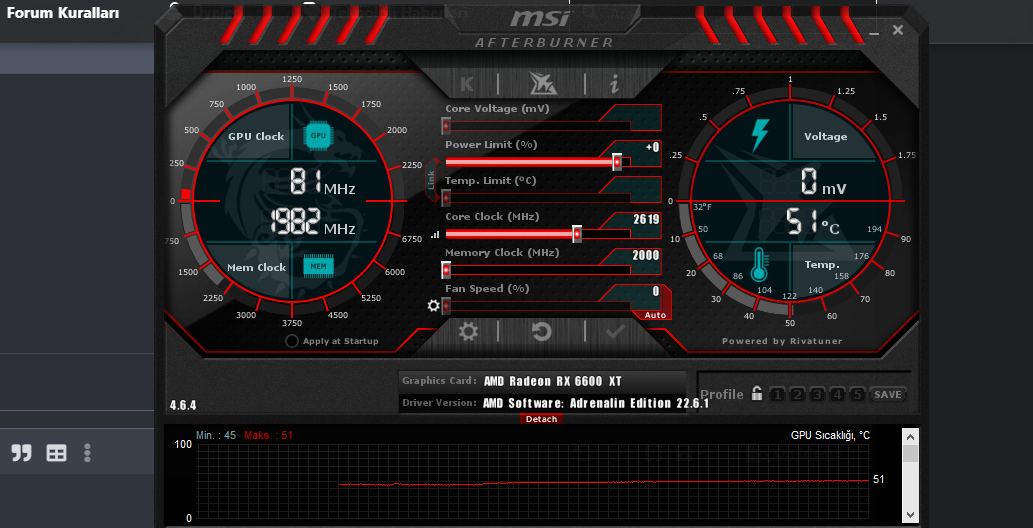Click the 51 °C temperature readout
1033x528 pixels.
click(813, 223)
